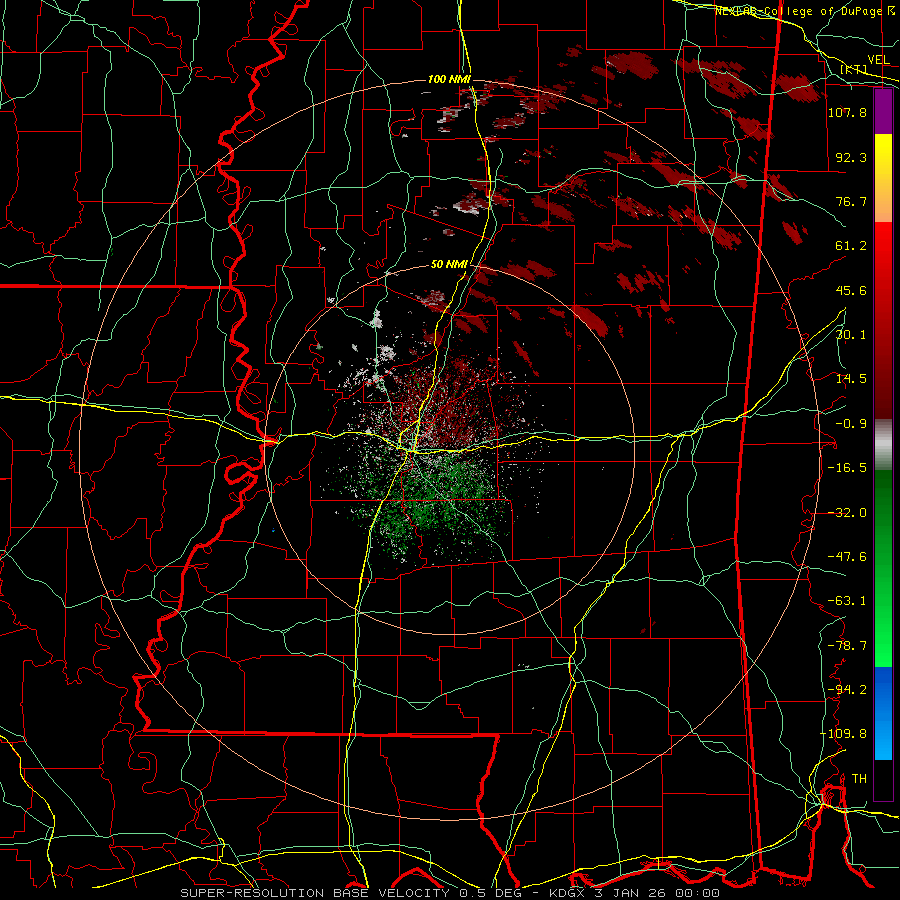Select the 107.8 velocity scale value

click(x=847, y=112)
